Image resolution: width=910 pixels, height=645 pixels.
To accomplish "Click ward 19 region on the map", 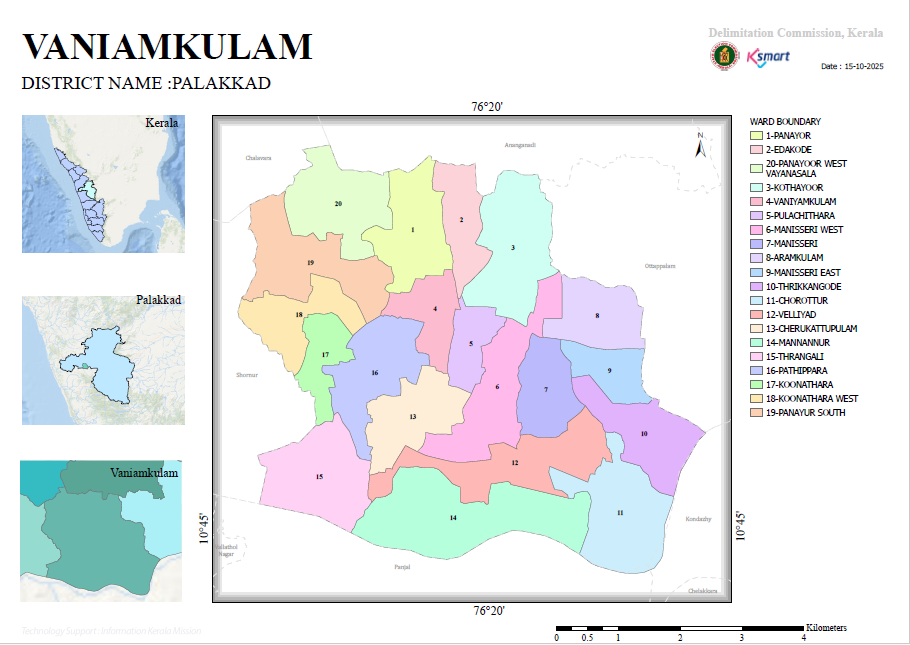I will (310, 263).
